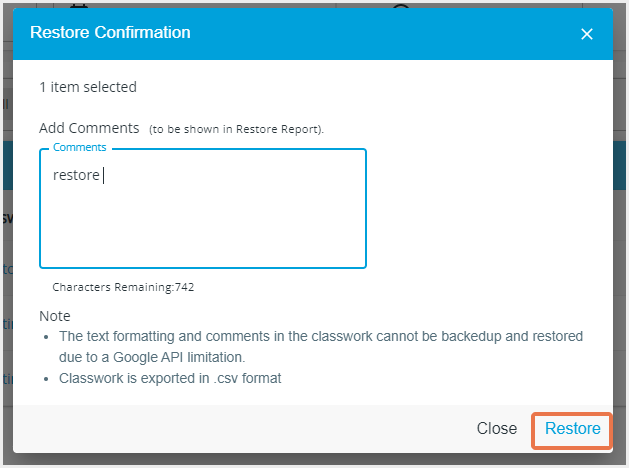629x468 pixels.
Task: Click the "Restore Confirmation" dialog title
Action: (110, 33)
